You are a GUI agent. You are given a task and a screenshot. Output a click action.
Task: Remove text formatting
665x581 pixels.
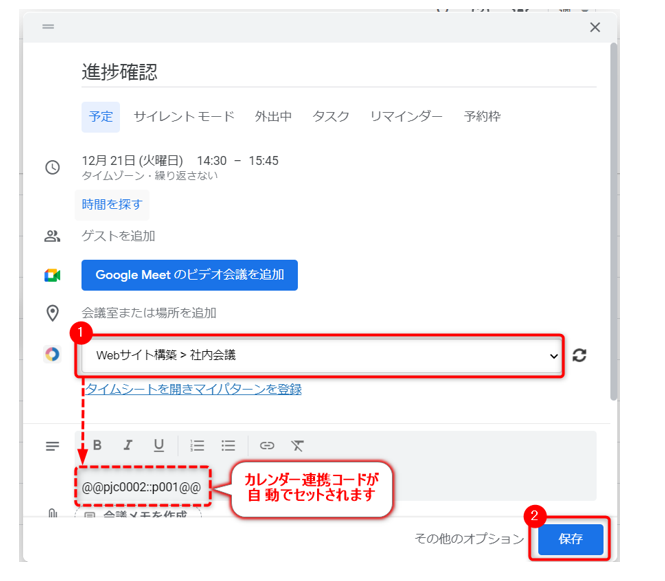click(297, 446)
